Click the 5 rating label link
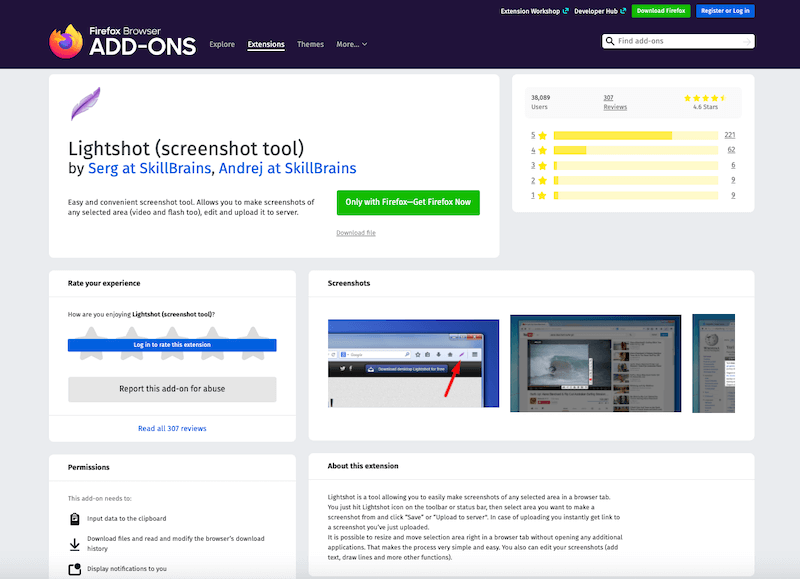Image resolution: width=800 pixels, height=579 pixels. pyautogui.click(x=533, y=135)
